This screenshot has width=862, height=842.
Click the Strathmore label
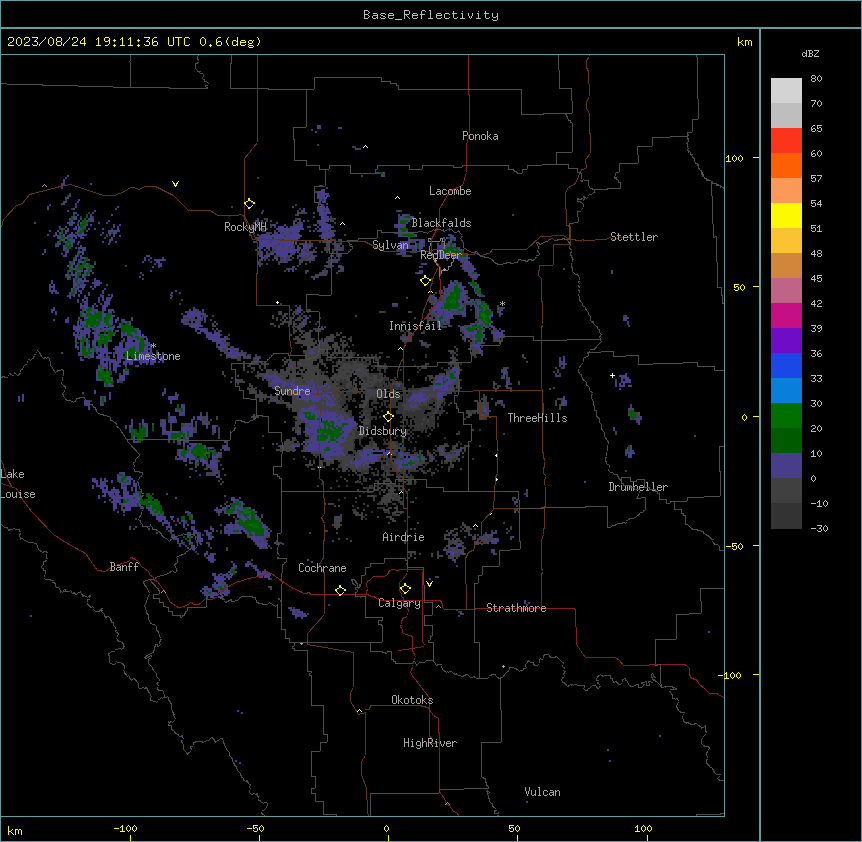[516, 608]
